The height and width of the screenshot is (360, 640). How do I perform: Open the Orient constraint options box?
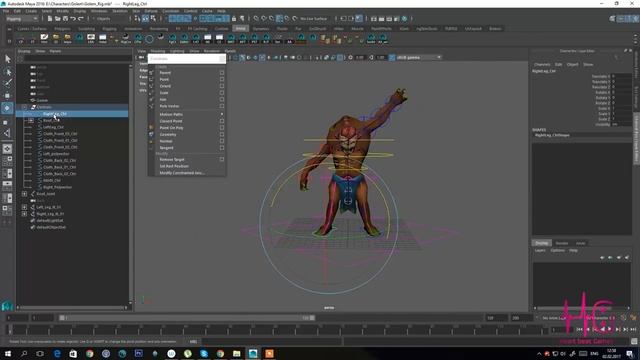222,86
